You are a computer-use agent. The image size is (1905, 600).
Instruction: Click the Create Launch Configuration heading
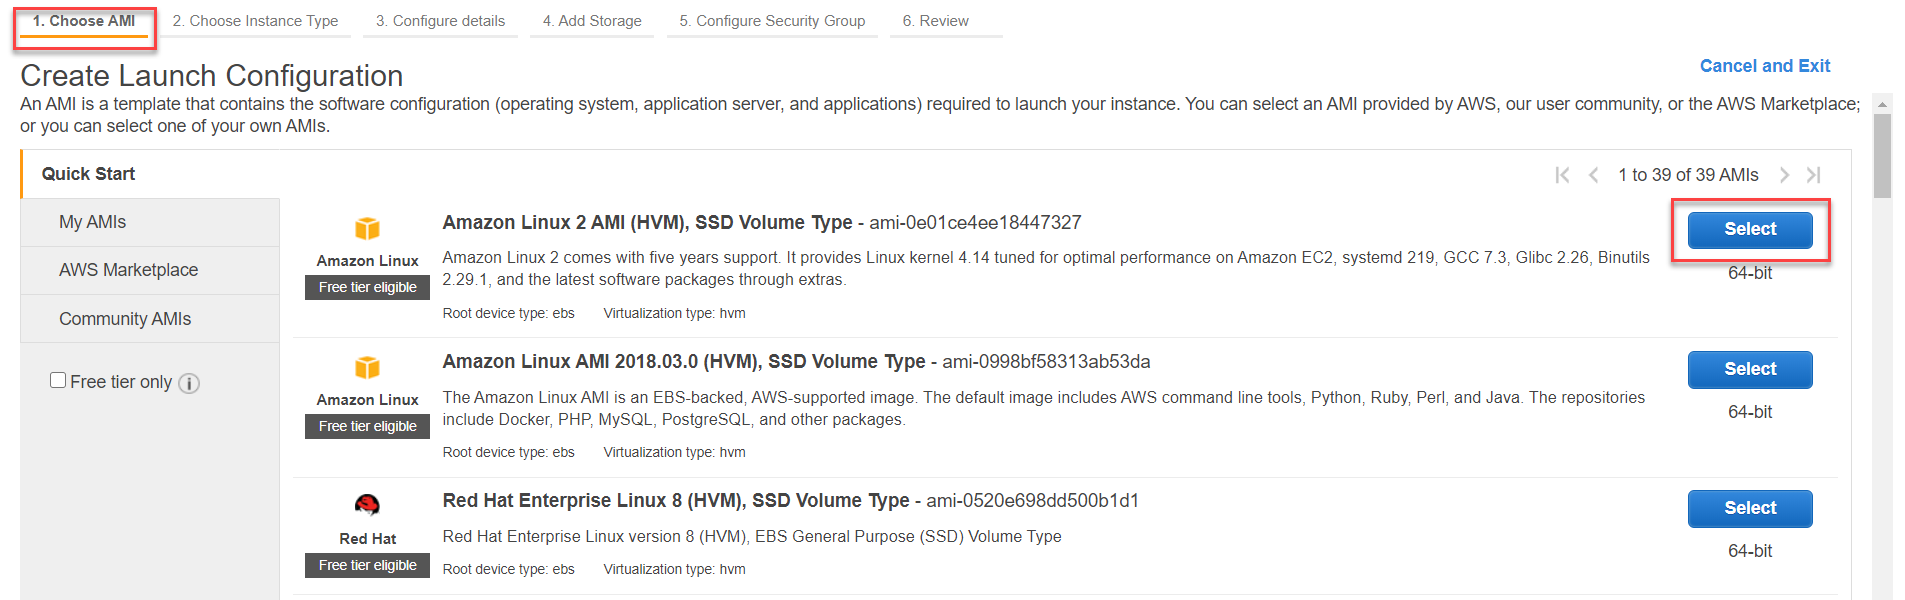click(x=212, y=76)
